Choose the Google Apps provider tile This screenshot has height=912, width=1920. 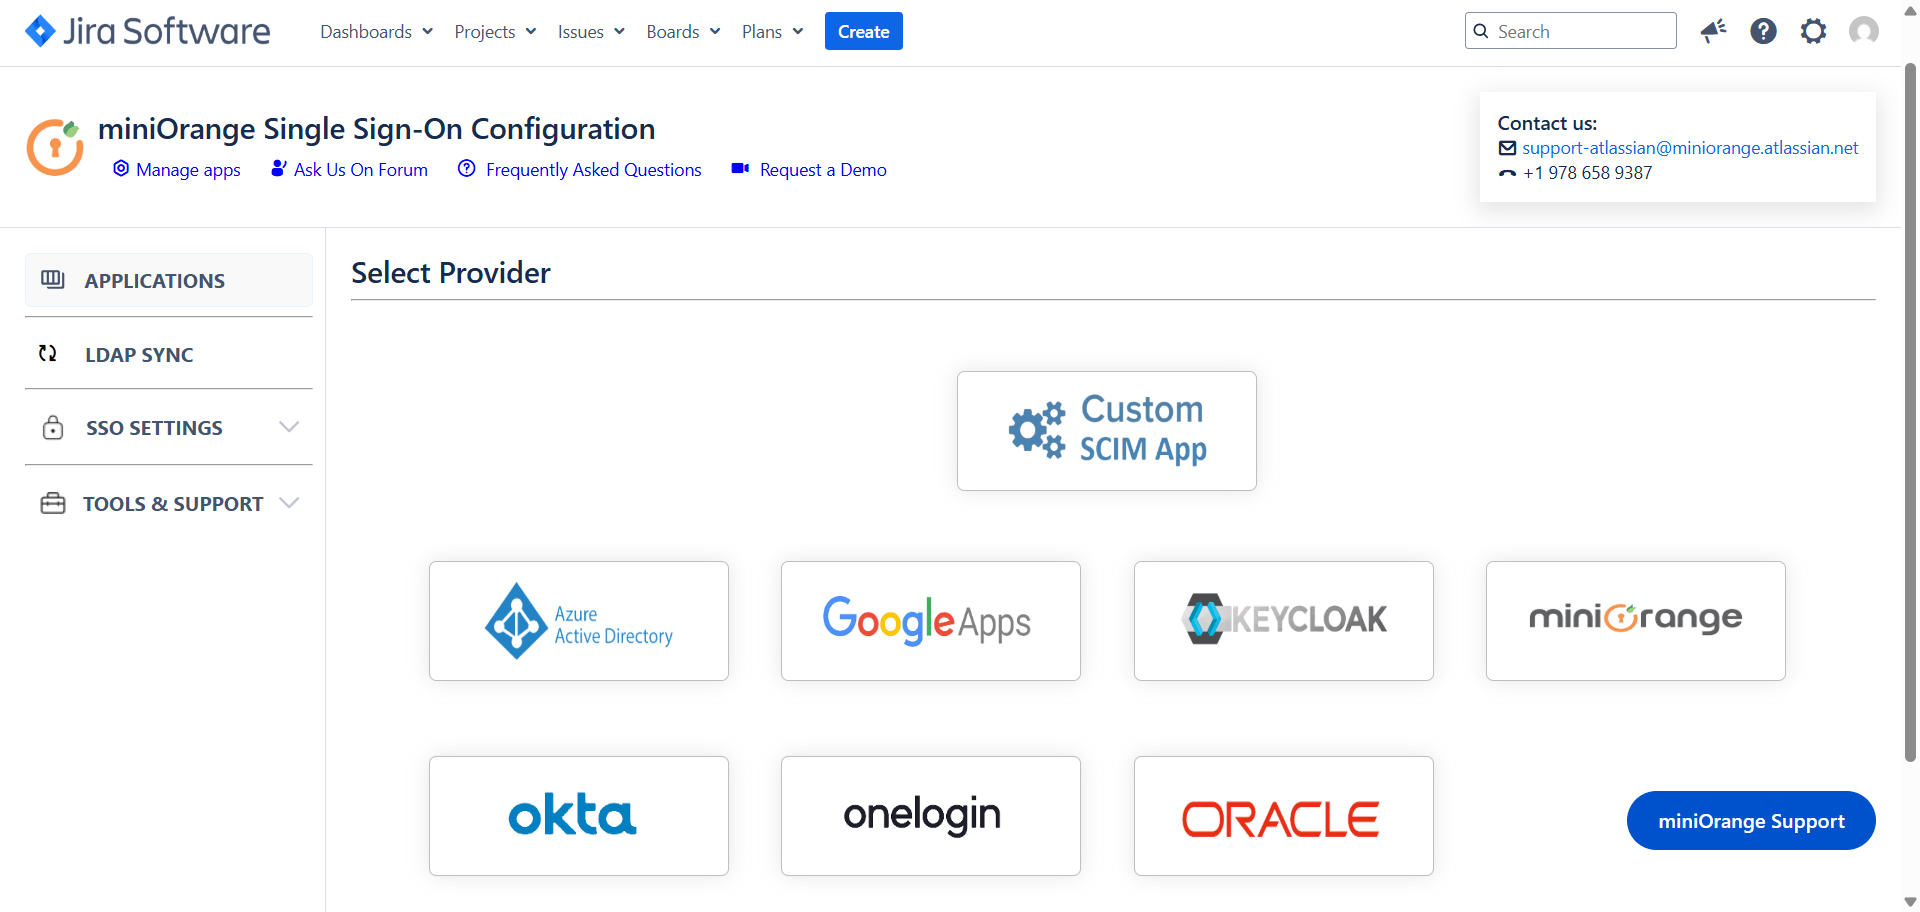(930, 621)
